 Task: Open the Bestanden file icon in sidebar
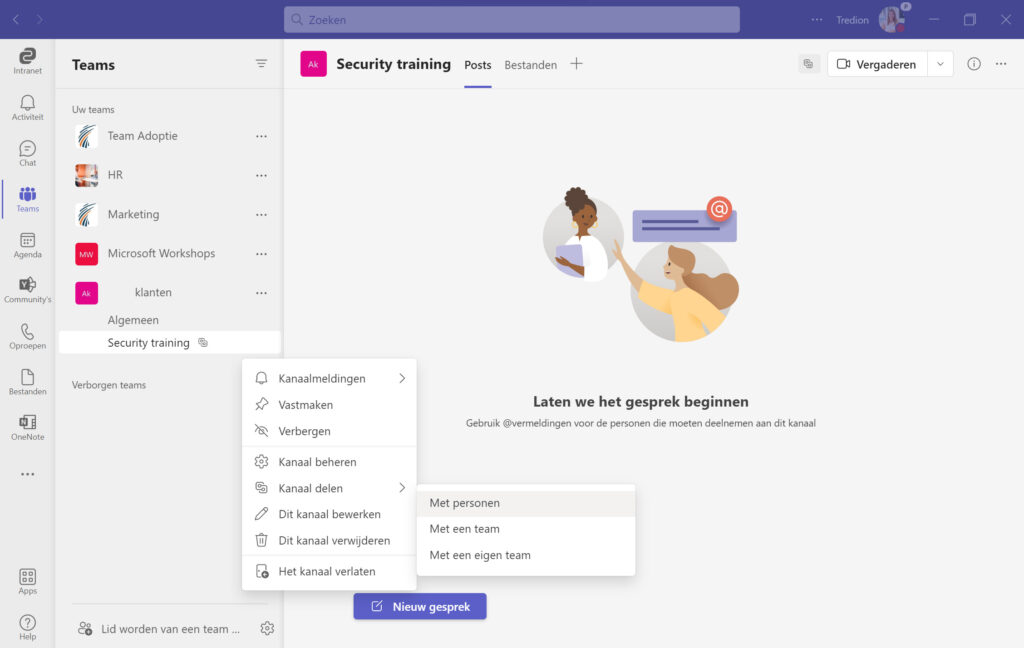[x=27, y=381]
